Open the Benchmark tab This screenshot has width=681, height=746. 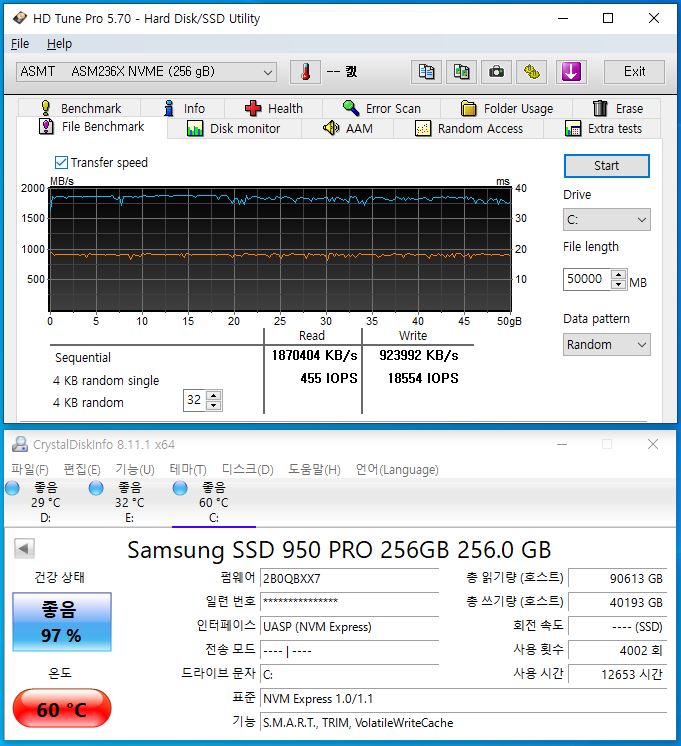pos(80,108)
